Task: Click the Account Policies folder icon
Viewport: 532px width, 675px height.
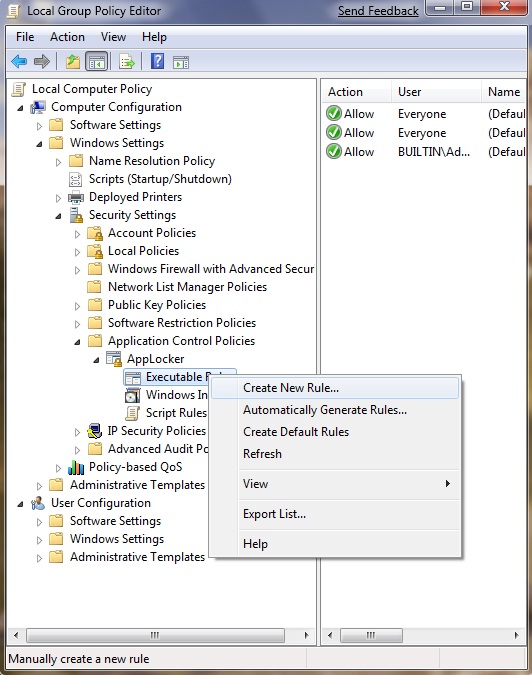Action: [x=95, y=233]
